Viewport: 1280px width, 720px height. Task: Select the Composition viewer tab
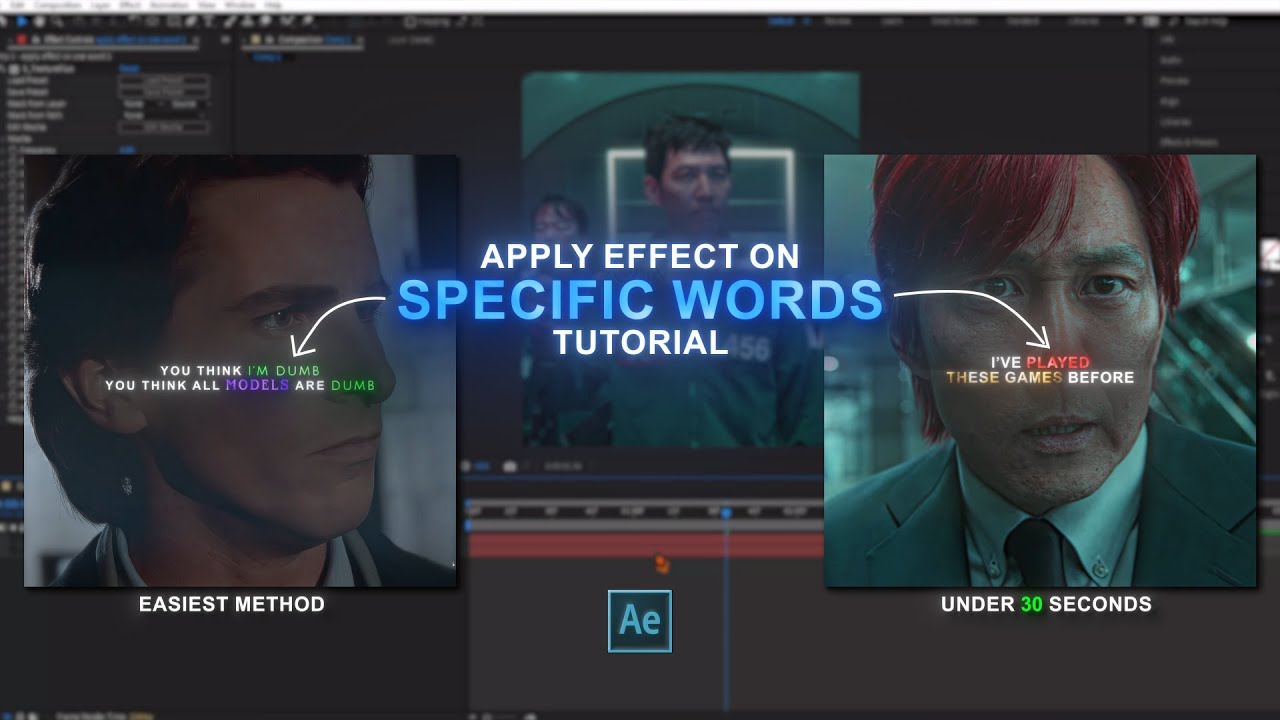300,40
